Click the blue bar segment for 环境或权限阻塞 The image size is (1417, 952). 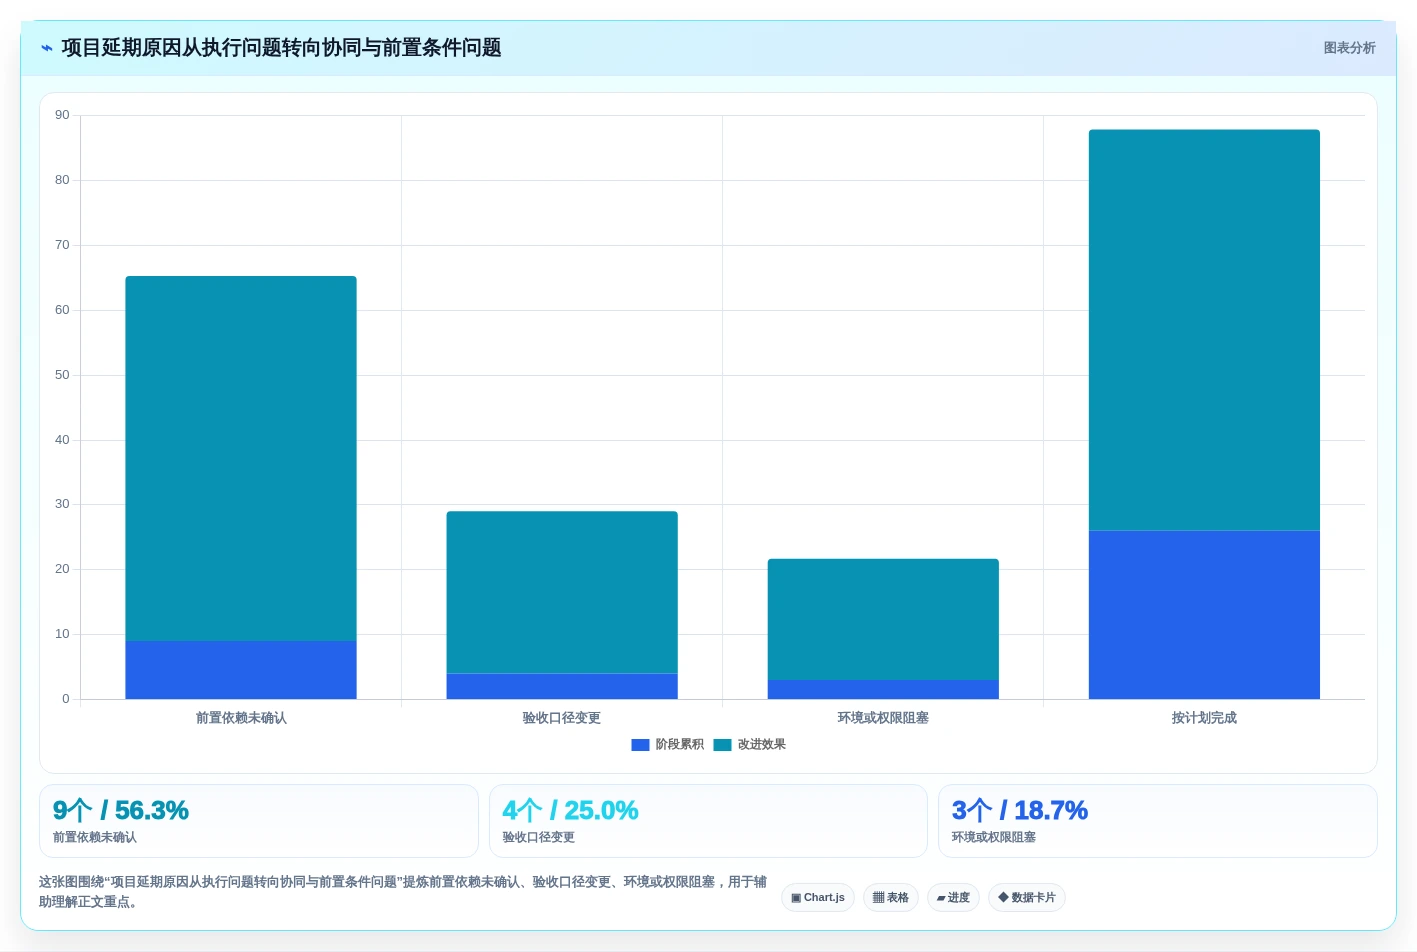point(883,689)
